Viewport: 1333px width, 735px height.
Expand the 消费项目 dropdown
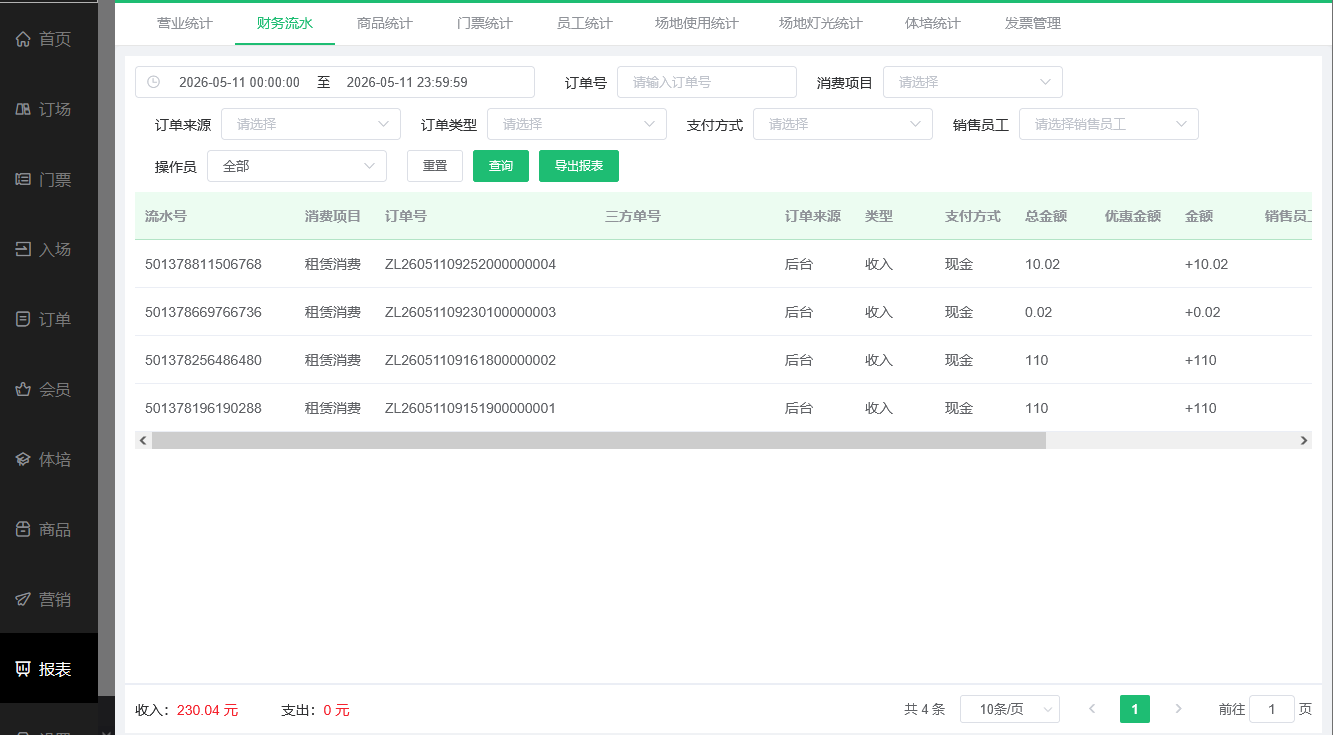pyautogui.click(x=973, y=82)
